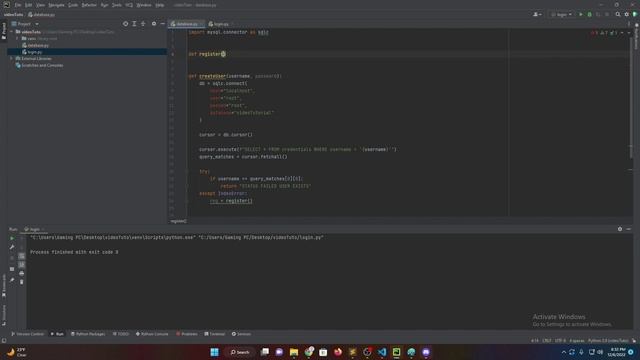
Task: Open the Refactor menu
Action: 89,5
